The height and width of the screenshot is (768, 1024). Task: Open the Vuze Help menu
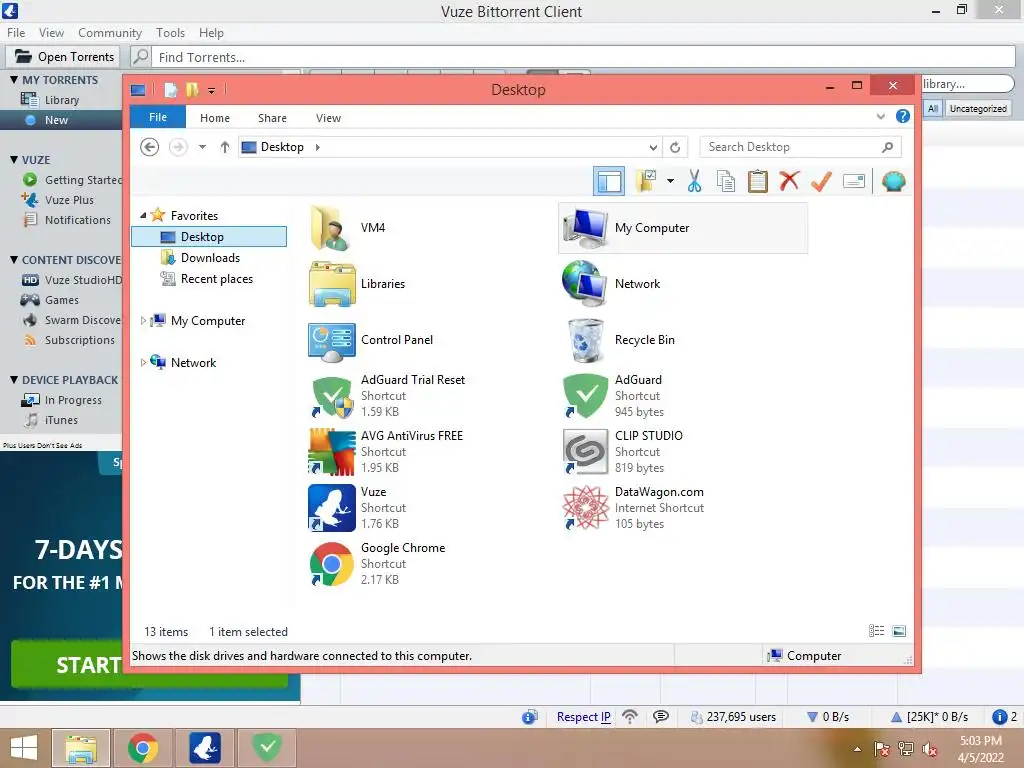tap(211, 33)
